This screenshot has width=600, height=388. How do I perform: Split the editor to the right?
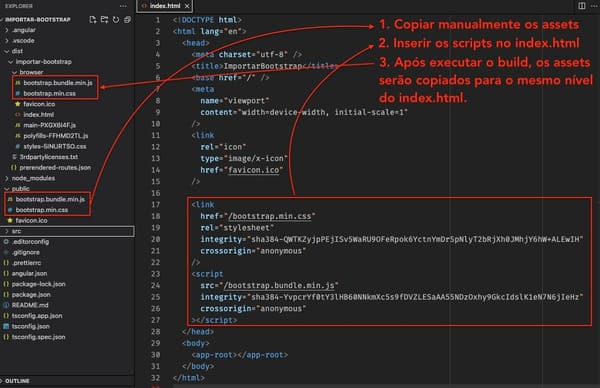pos(582,6)
